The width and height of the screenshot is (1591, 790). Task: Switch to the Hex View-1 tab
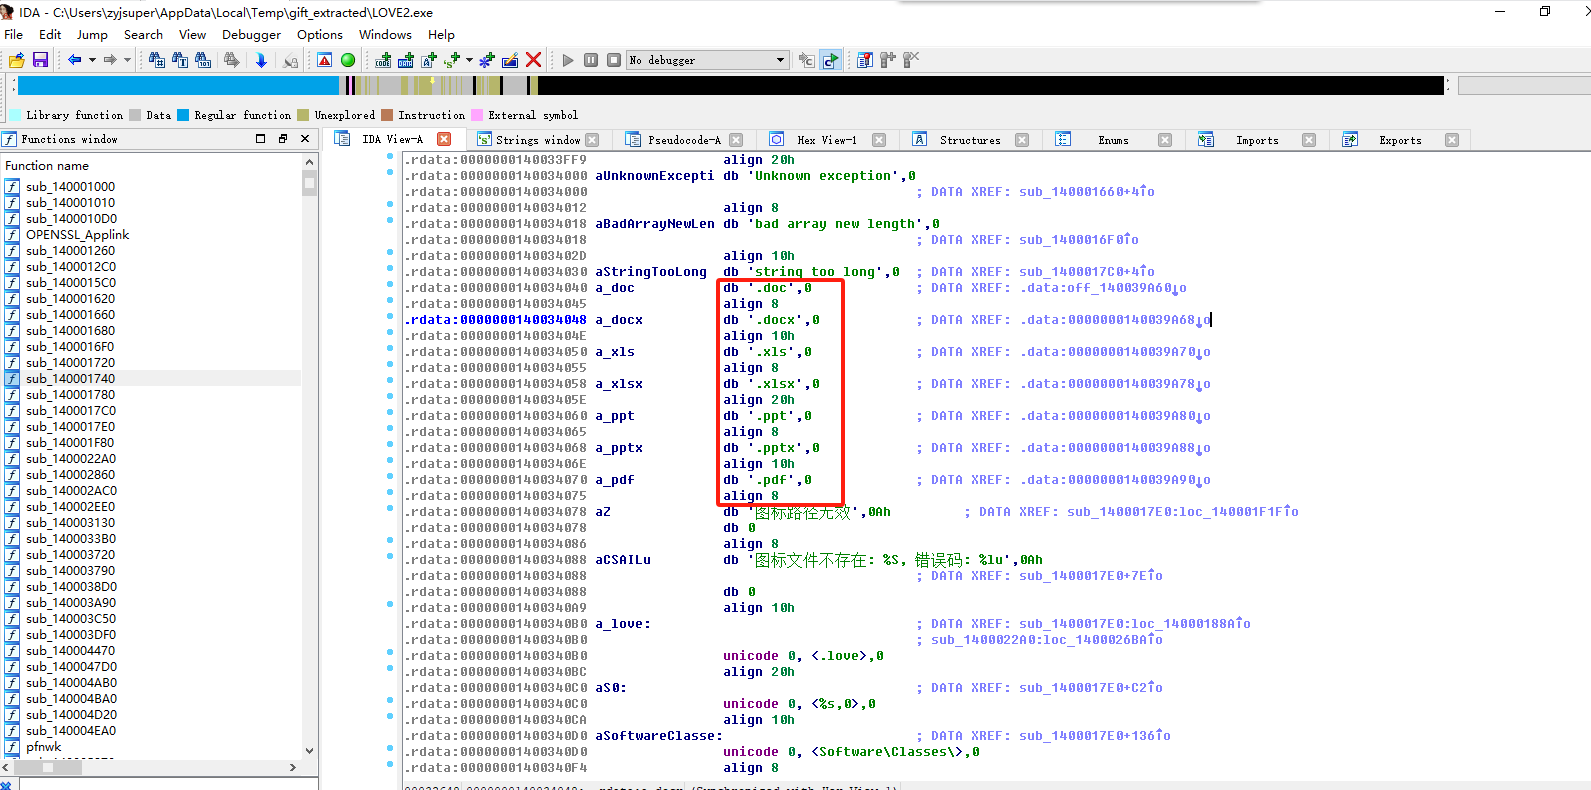point(826,140)
